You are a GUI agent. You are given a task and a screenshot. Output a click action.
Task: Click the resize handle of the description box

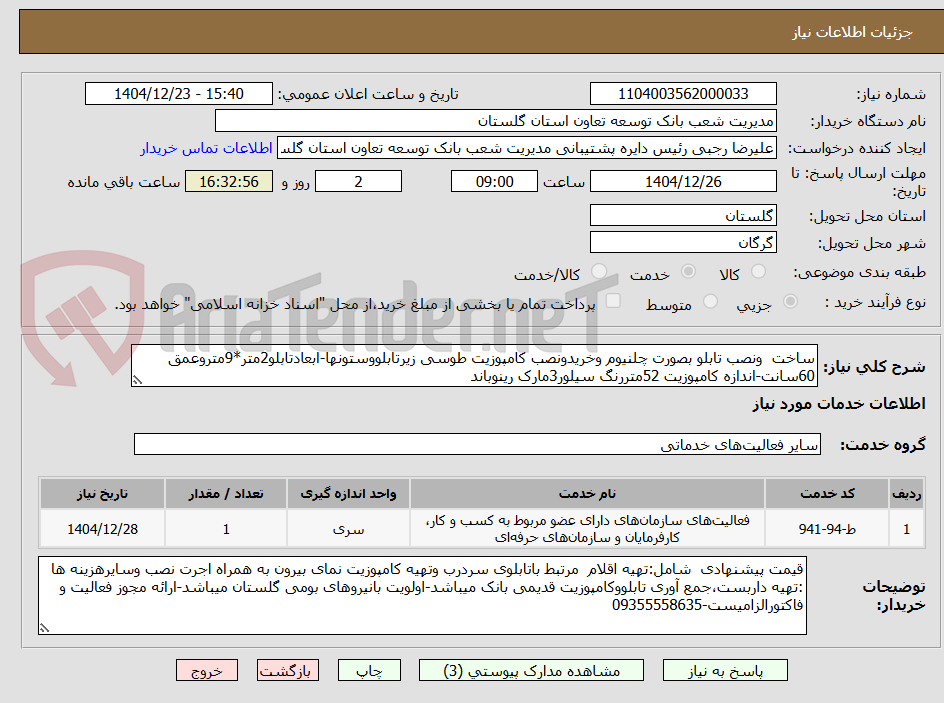tap(137, 380)
